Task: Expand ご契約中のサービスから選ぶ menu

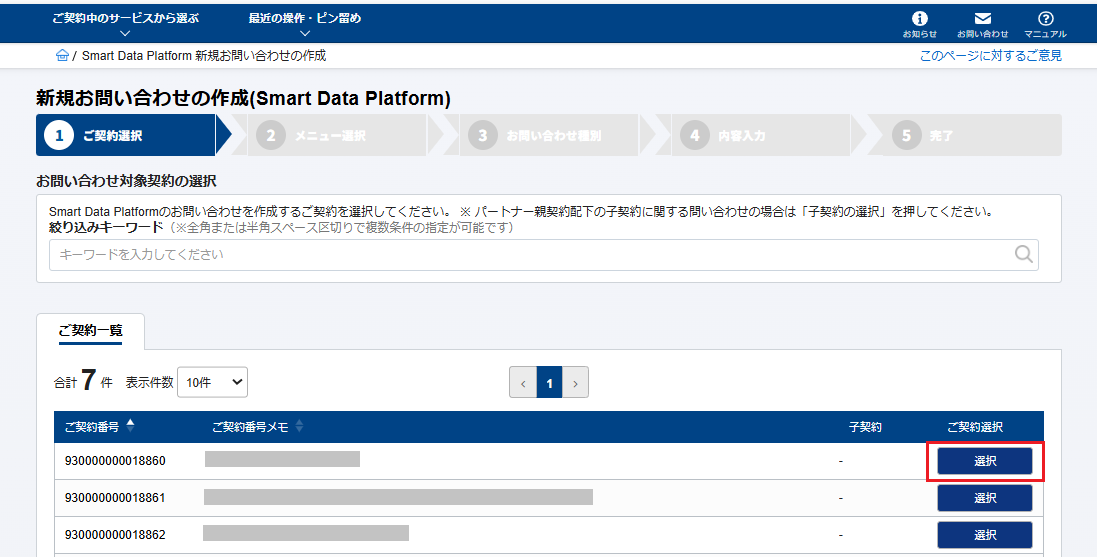Action: coord(125,24)
